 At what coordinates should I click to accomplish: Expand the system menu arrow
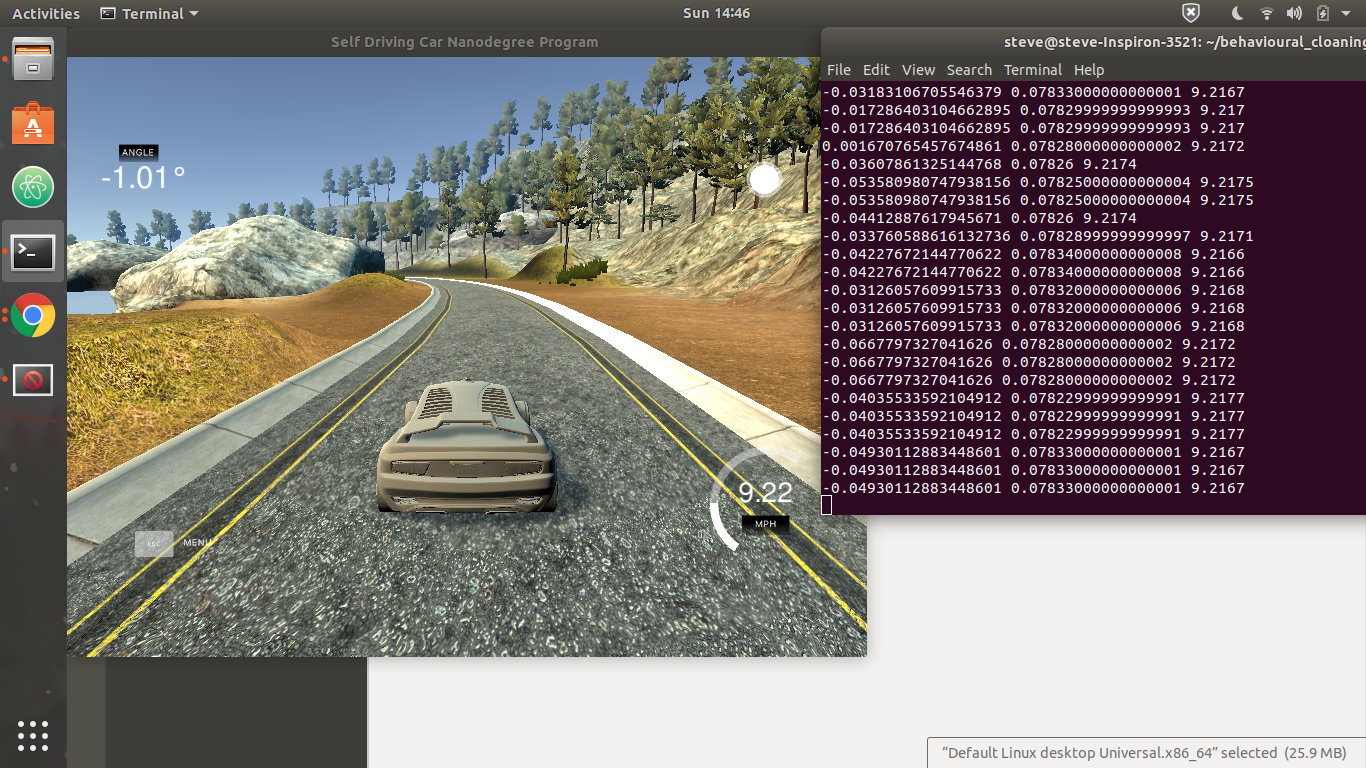[1345, 14]
